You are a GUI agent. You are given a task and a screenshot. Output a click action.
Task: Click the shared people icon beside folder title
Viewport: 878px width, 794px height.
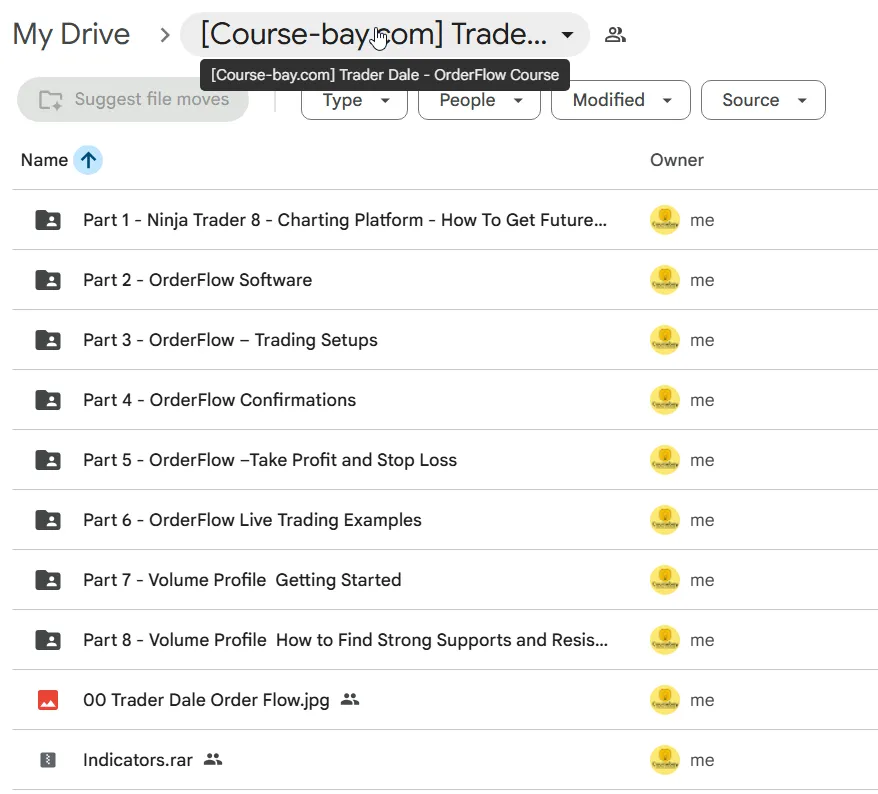615,35
